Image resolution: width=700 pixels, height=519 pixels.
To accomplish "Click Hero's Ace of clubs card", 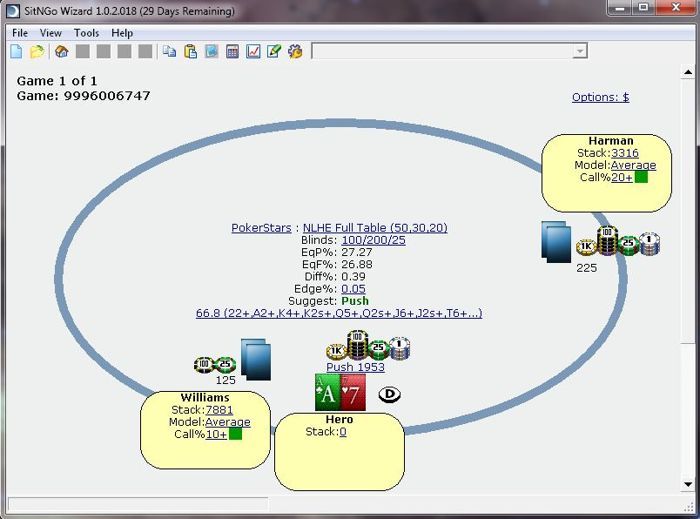I will coord(328,393).
